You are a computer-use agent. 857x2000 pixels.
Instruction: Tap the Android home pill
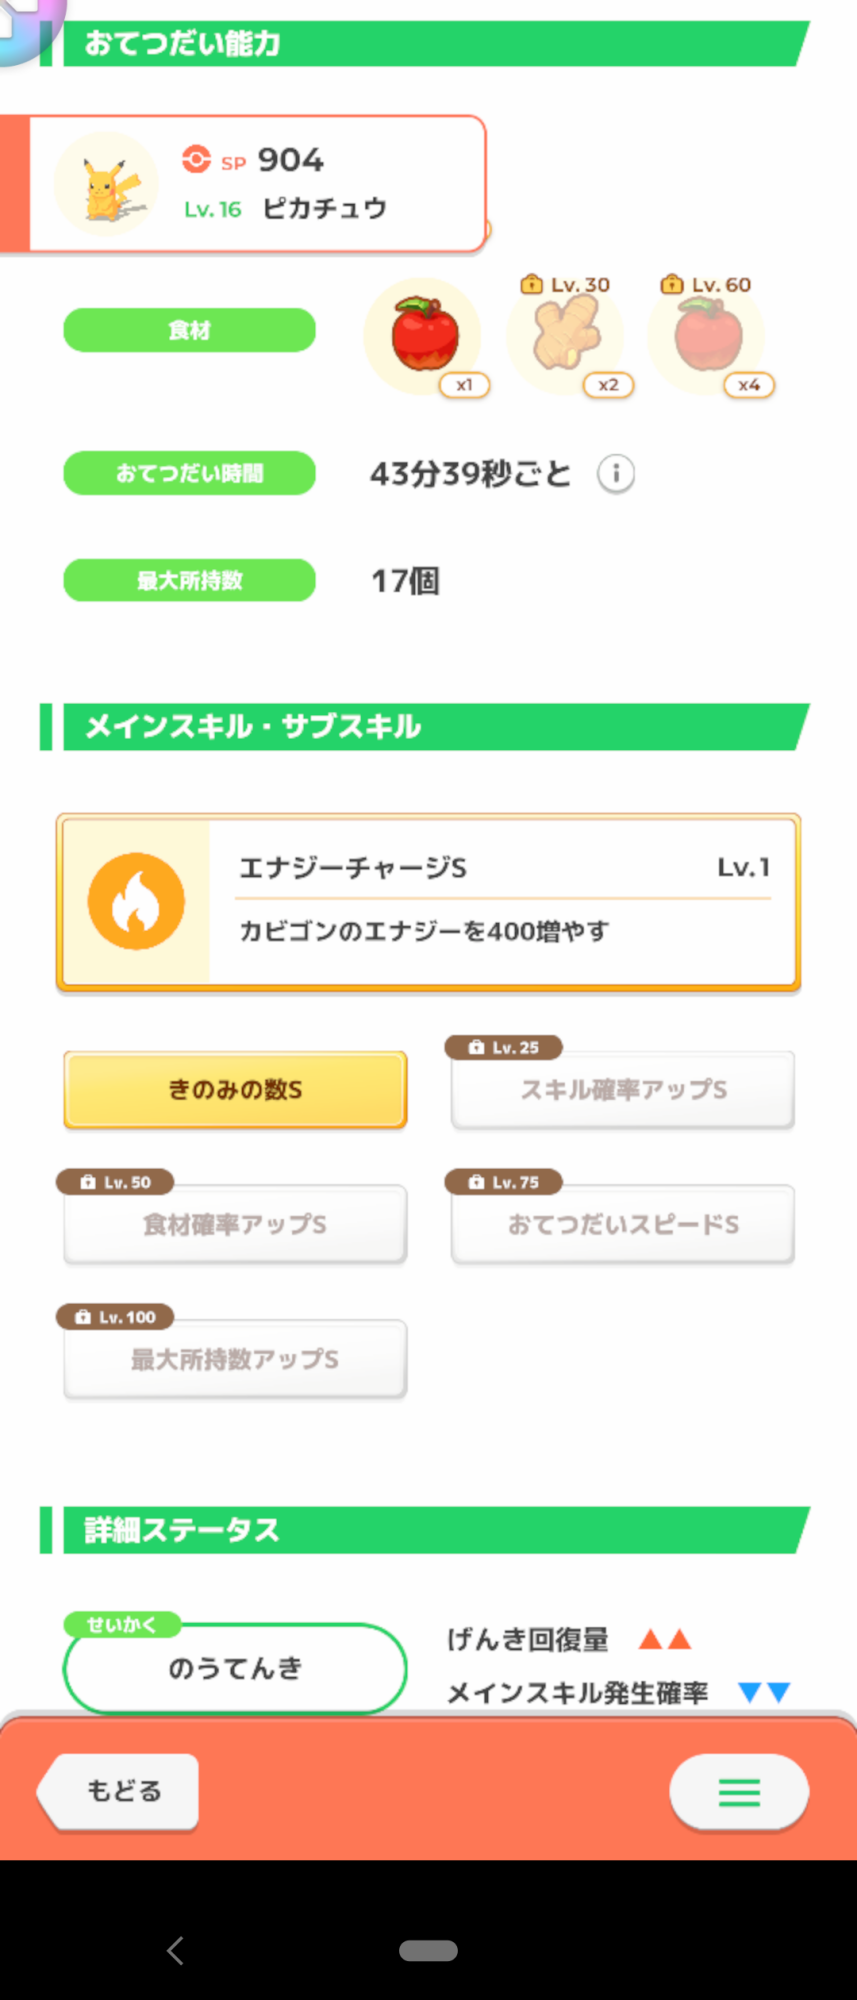428,1950
